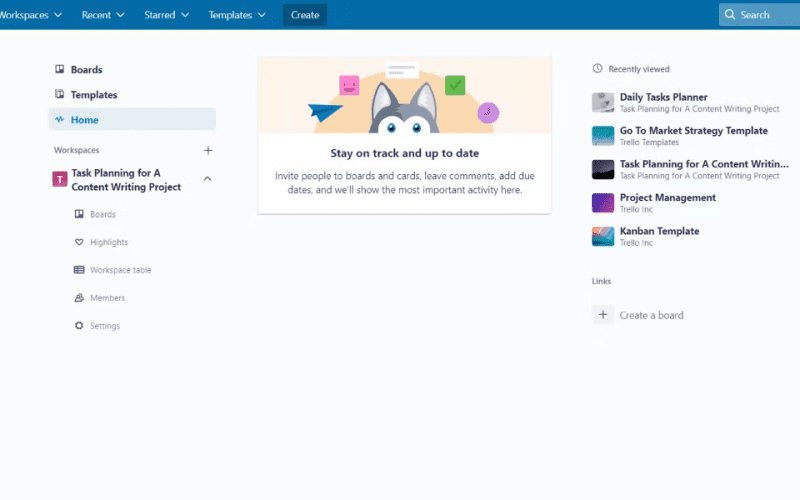Click the Templates icon in the sidebar

click(60, 94)
